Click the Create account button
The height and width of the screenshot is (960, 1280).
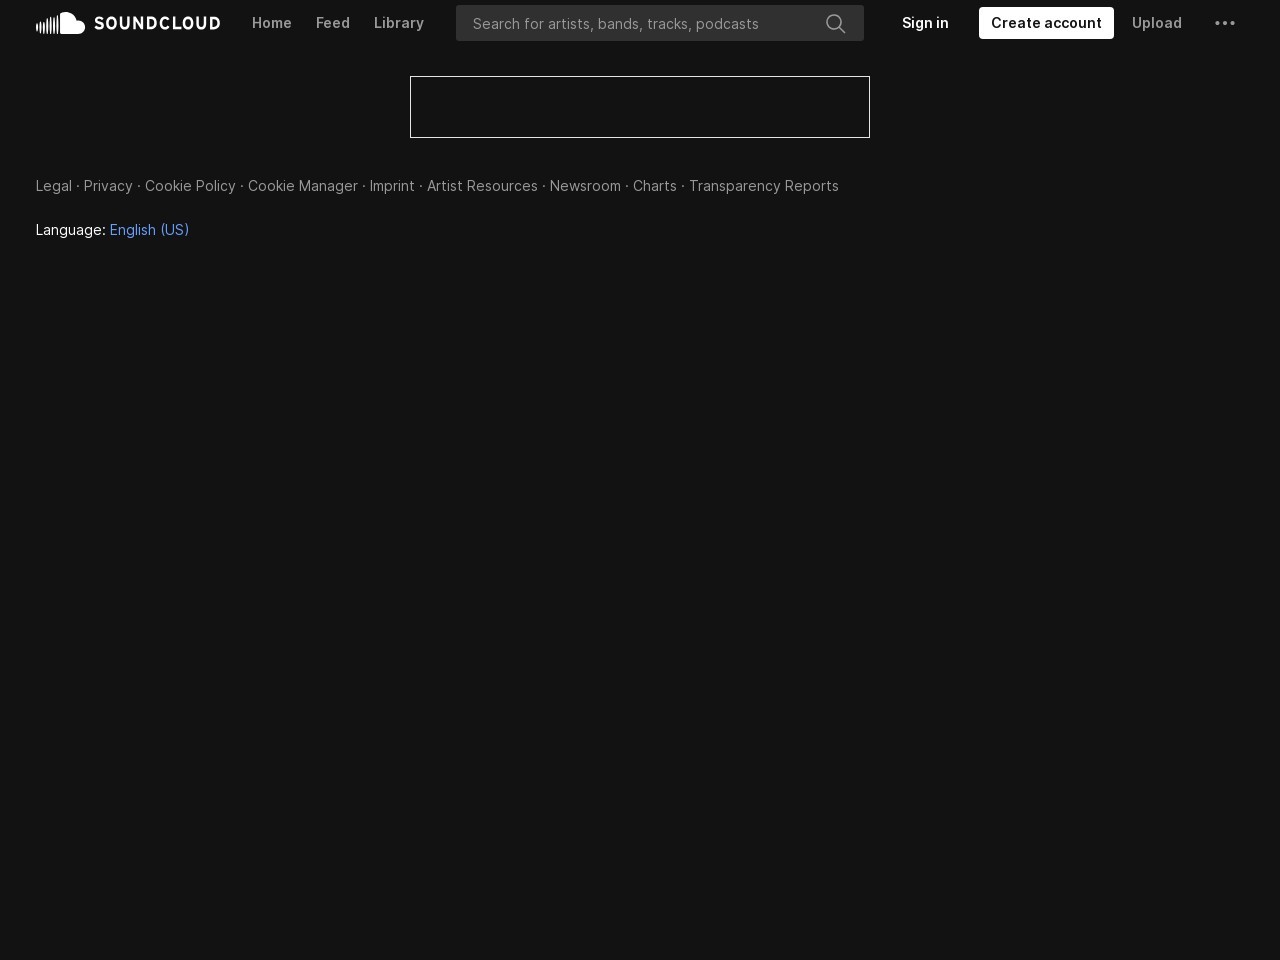click(x=1045, y=23)
